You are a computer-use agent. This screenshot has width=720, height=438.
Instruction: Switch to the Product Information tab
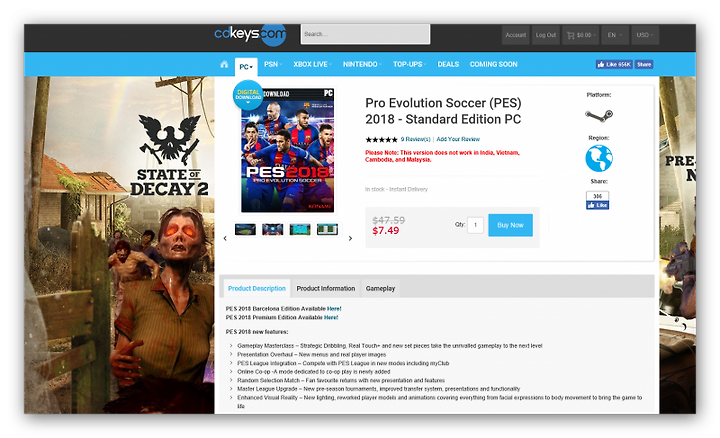[x=326, y=288]
